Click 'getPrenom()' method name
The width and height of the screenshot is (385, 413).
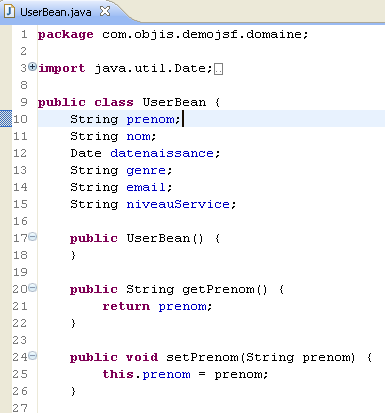click(x=225, y=289)
